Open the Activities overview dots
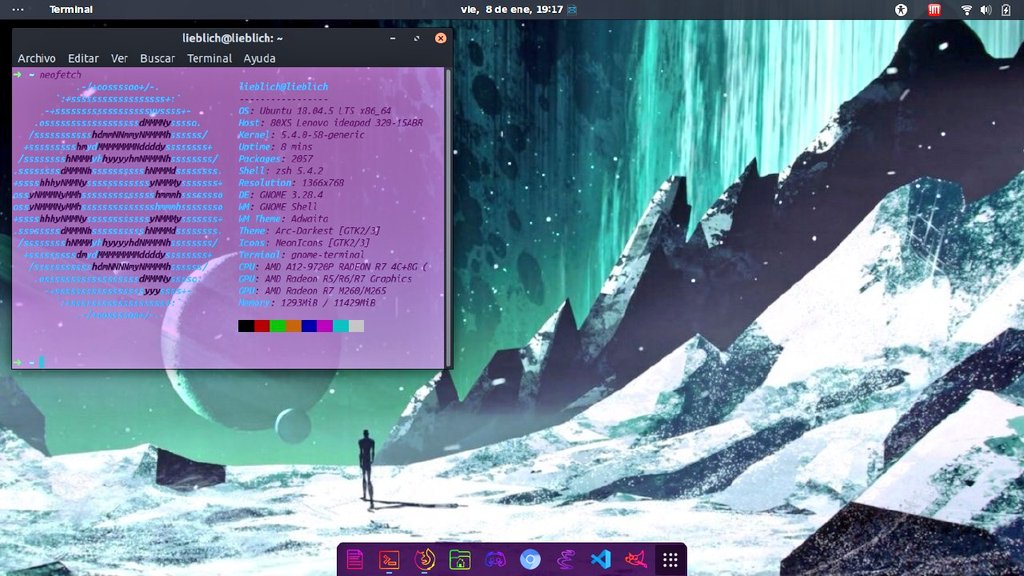 (x=18, y=10)
